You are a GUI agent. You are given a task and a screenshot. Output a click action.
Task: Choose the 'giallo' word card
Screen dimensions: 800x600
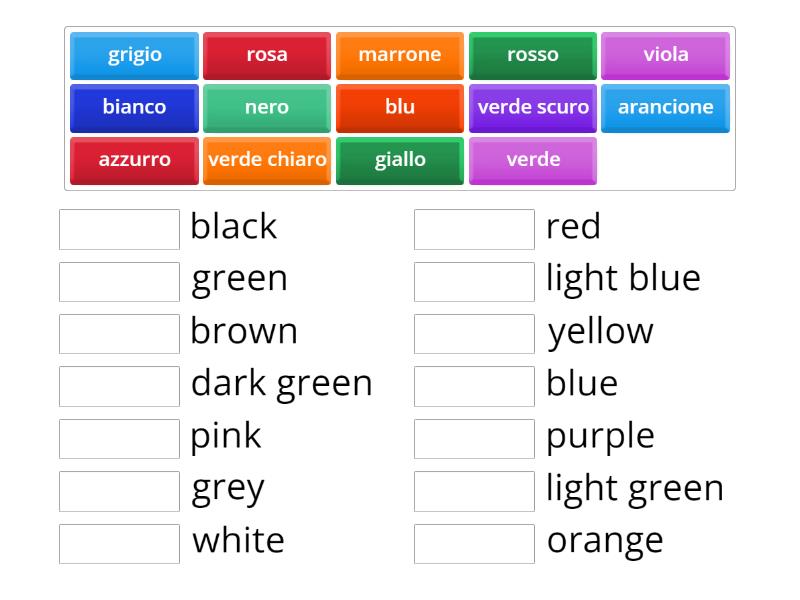[400, 159]
